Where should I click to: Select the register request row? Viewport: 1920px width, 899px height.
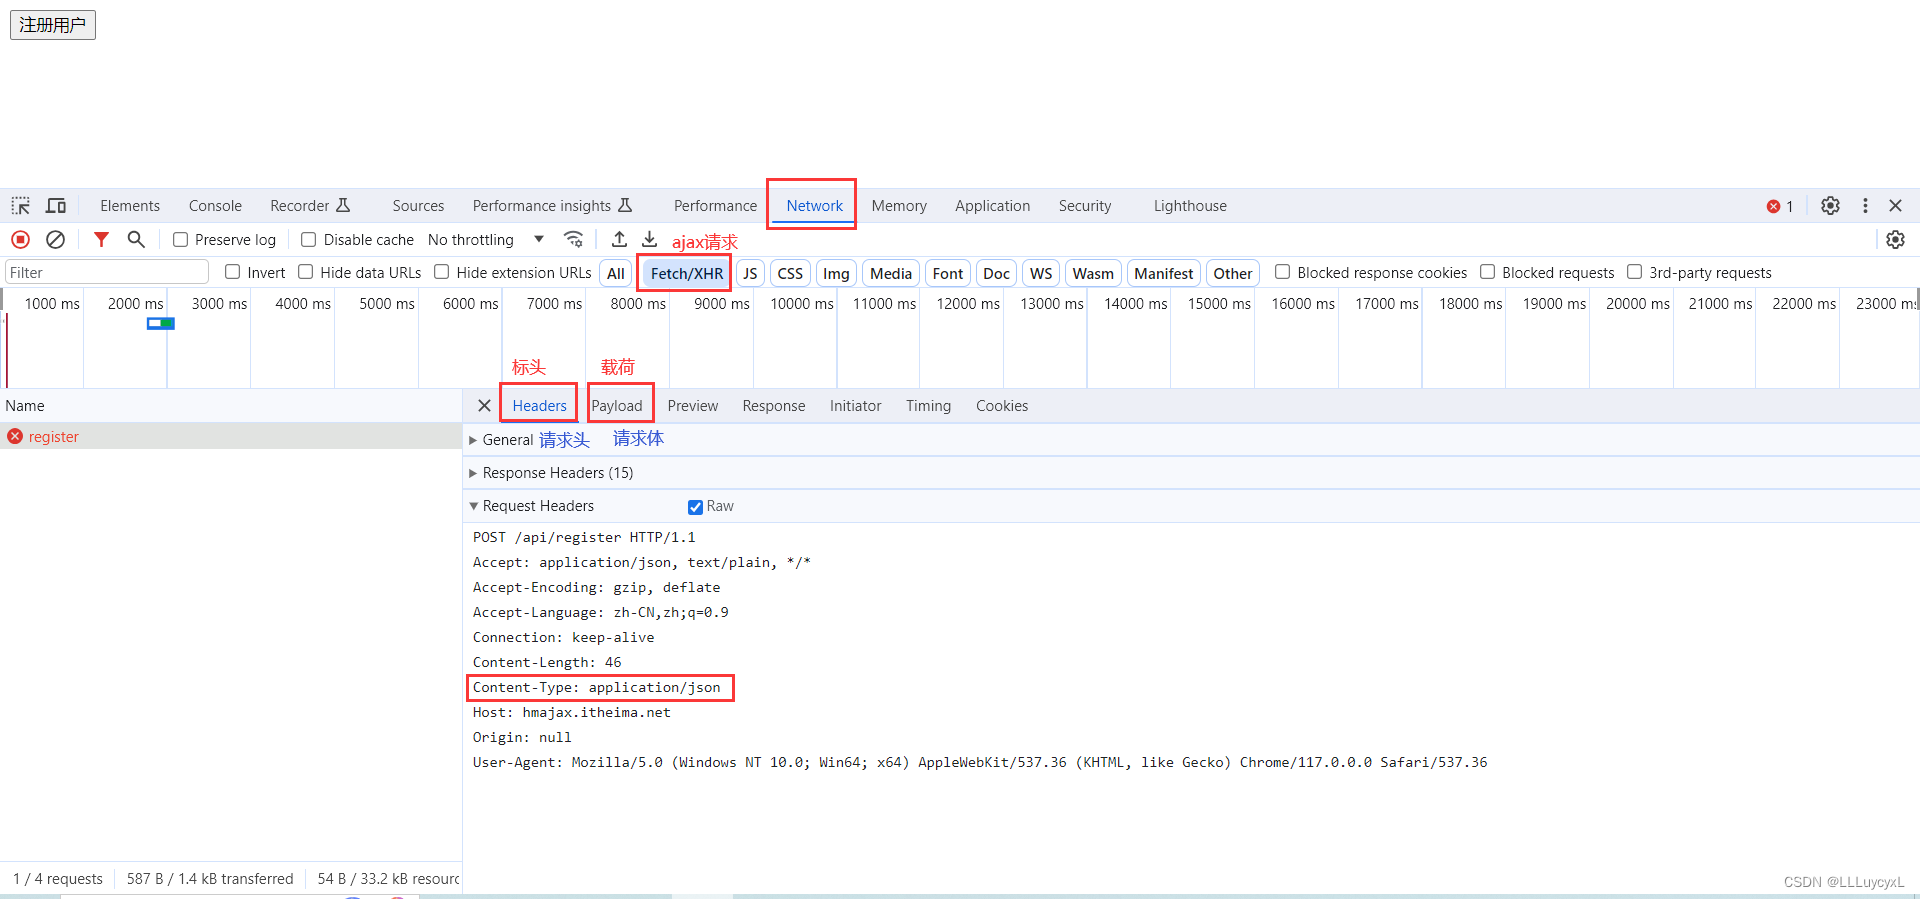pos(231,437)
